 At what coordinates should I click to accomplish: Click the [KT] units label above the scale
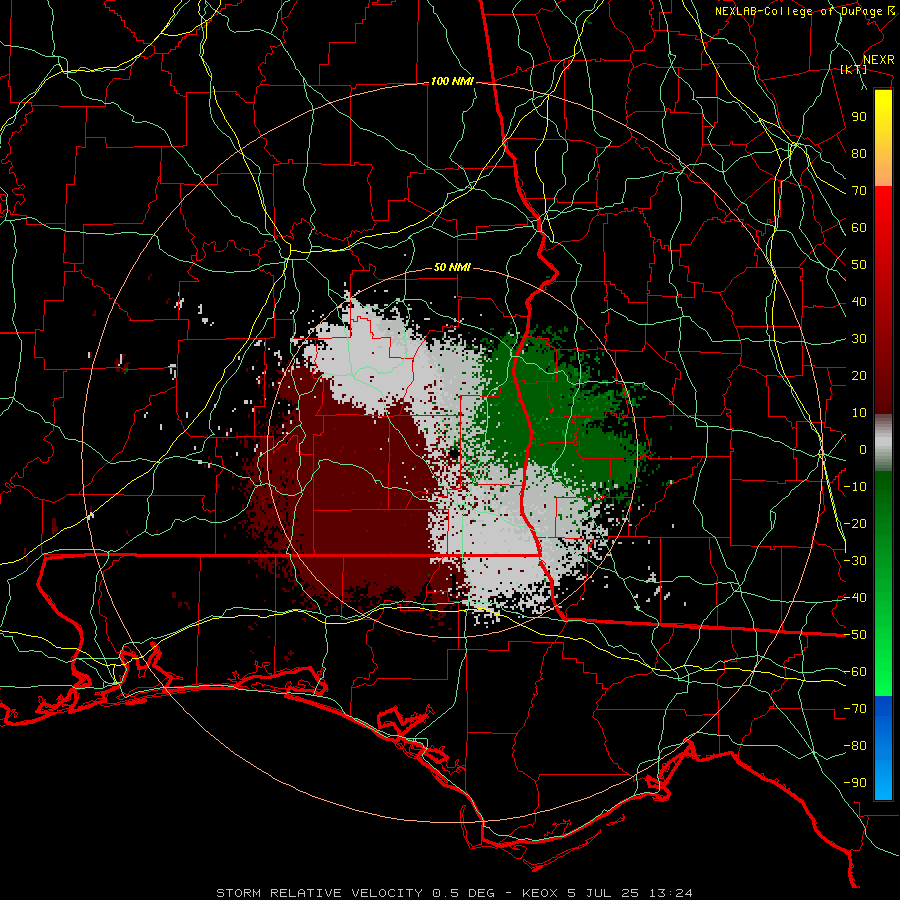(x=853, y=69)
